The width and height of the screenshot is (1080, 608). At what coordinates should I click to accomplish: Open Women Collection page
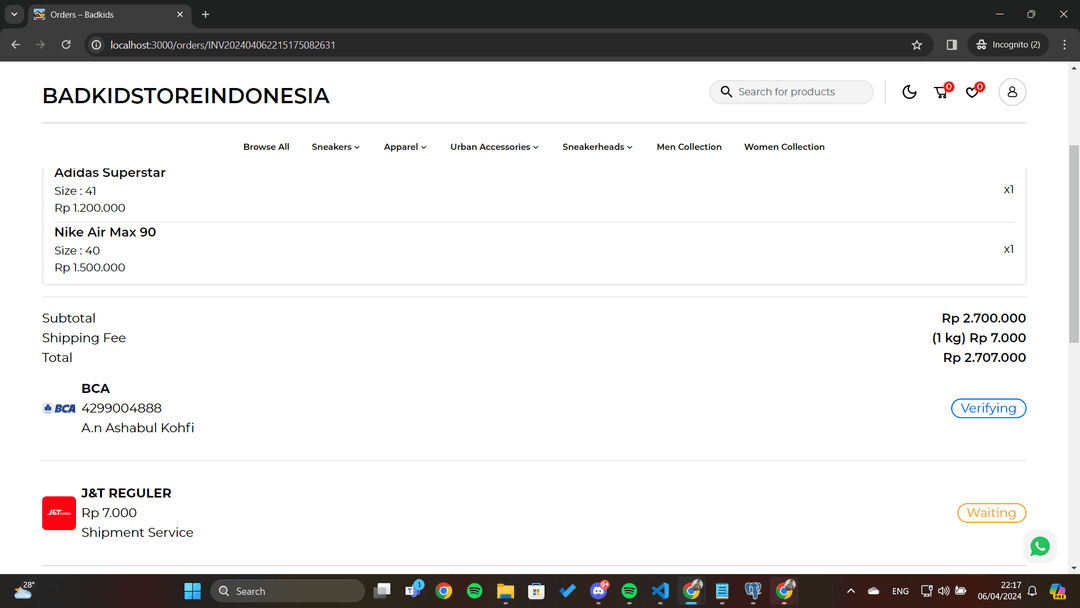784,147
